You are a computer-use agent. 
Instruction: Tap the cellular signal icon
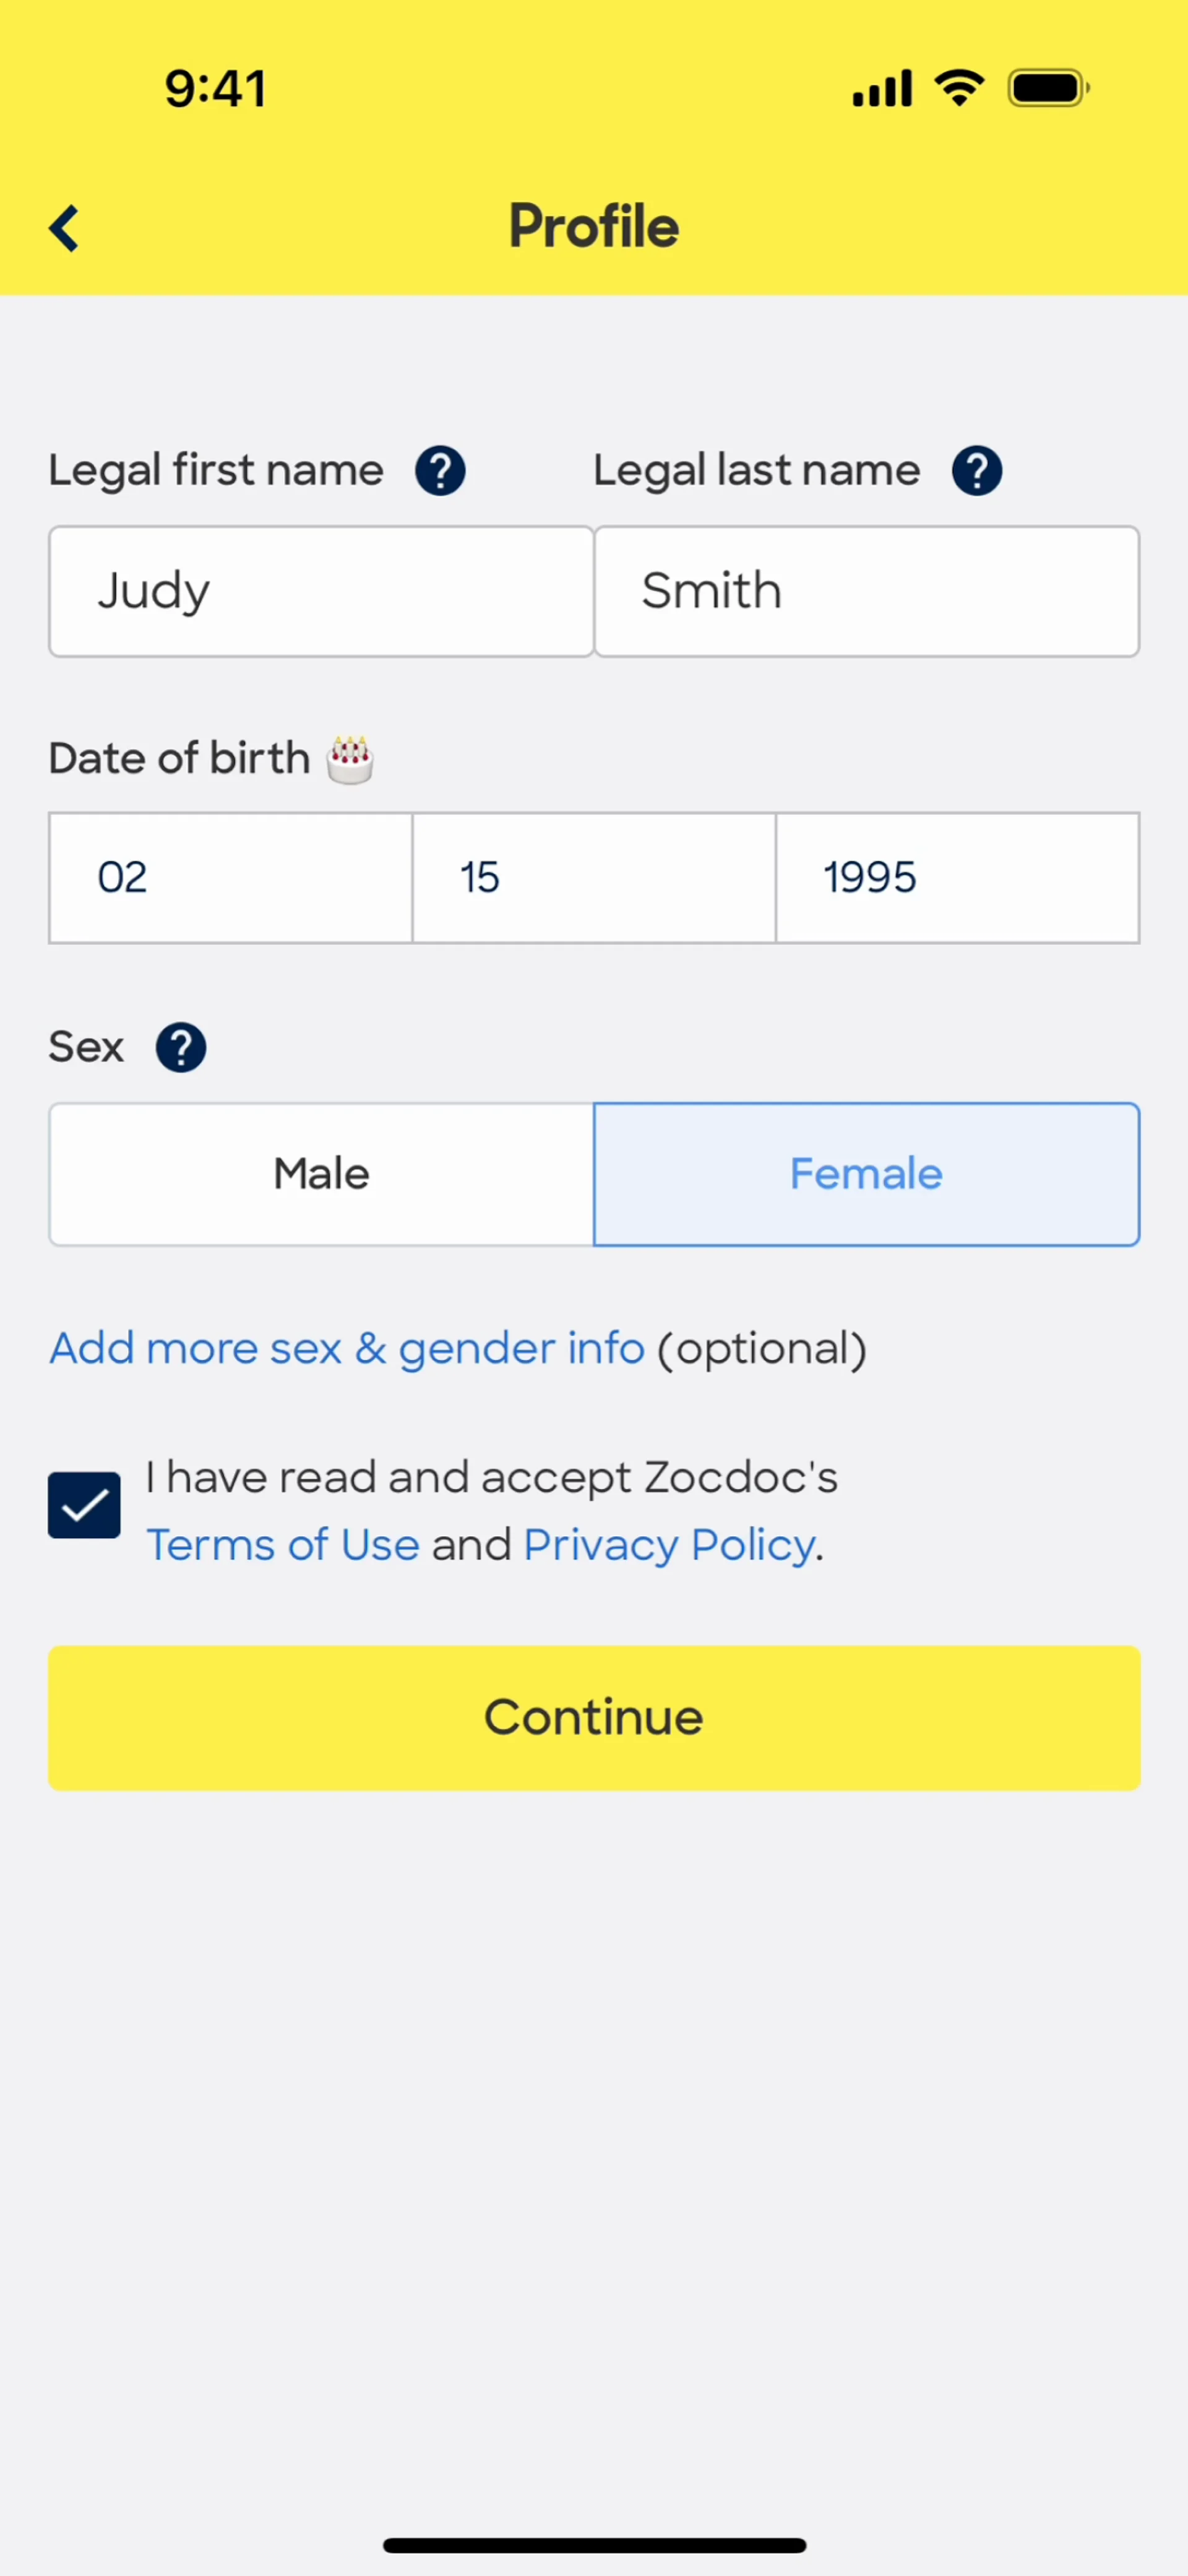click(x=882, y=88)
